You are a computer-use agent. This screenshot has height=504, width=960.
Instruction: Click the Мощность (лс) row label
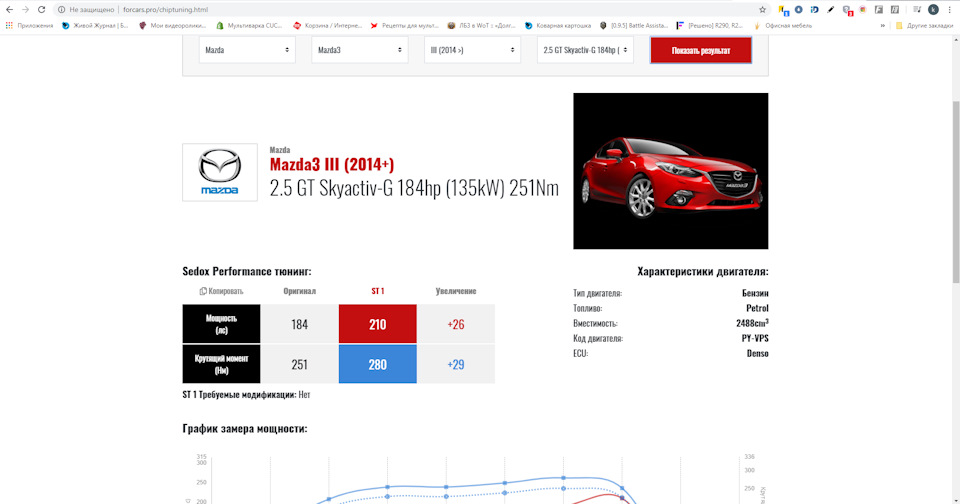221,324
